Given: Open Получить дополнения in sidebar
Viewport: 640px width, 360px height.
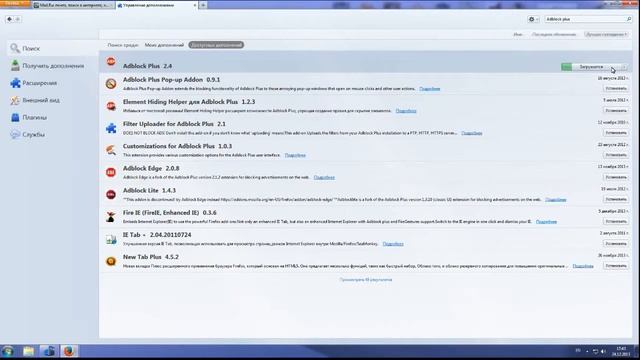Looking at the screenshot, I should pos(53,66).
